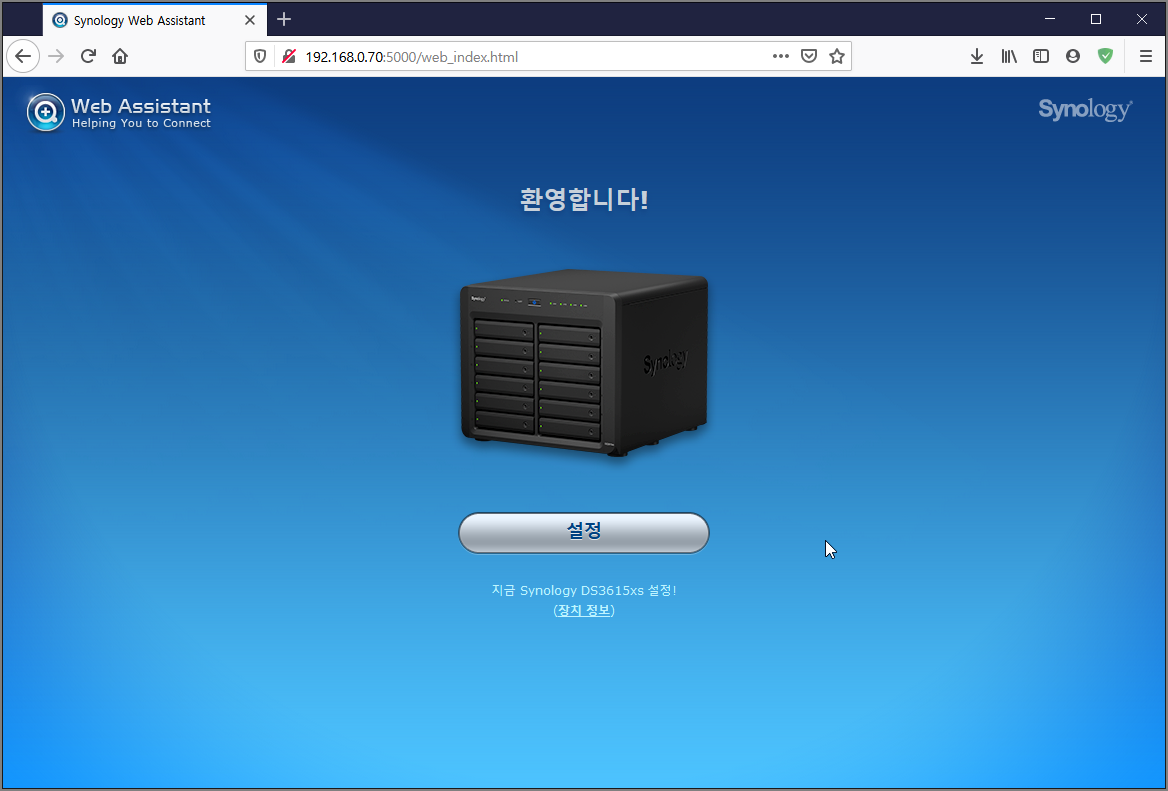
Task: Close the Synology Web Assistant tab
Action: tap(250, 20)
